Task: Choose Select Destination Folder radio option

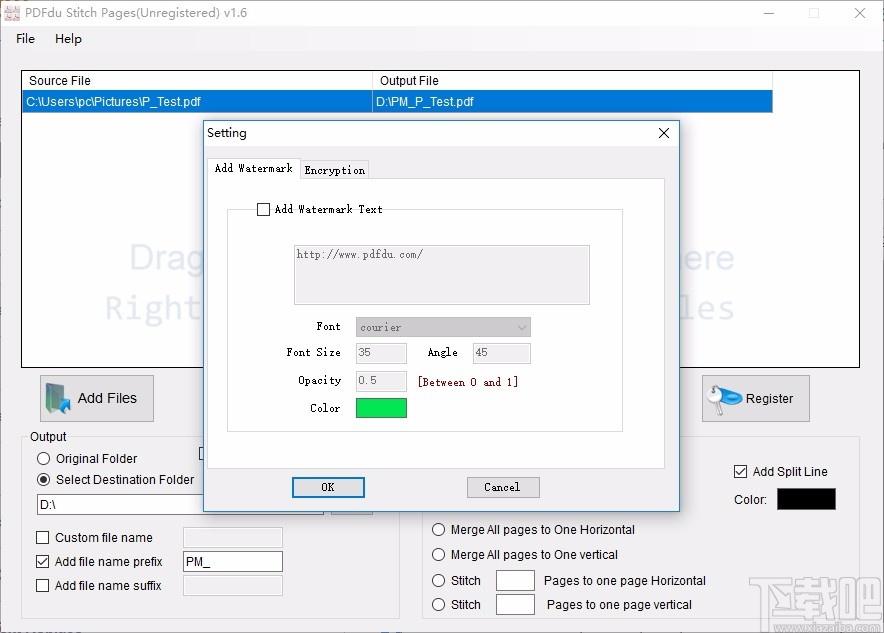Action: [x=43, y=480]
